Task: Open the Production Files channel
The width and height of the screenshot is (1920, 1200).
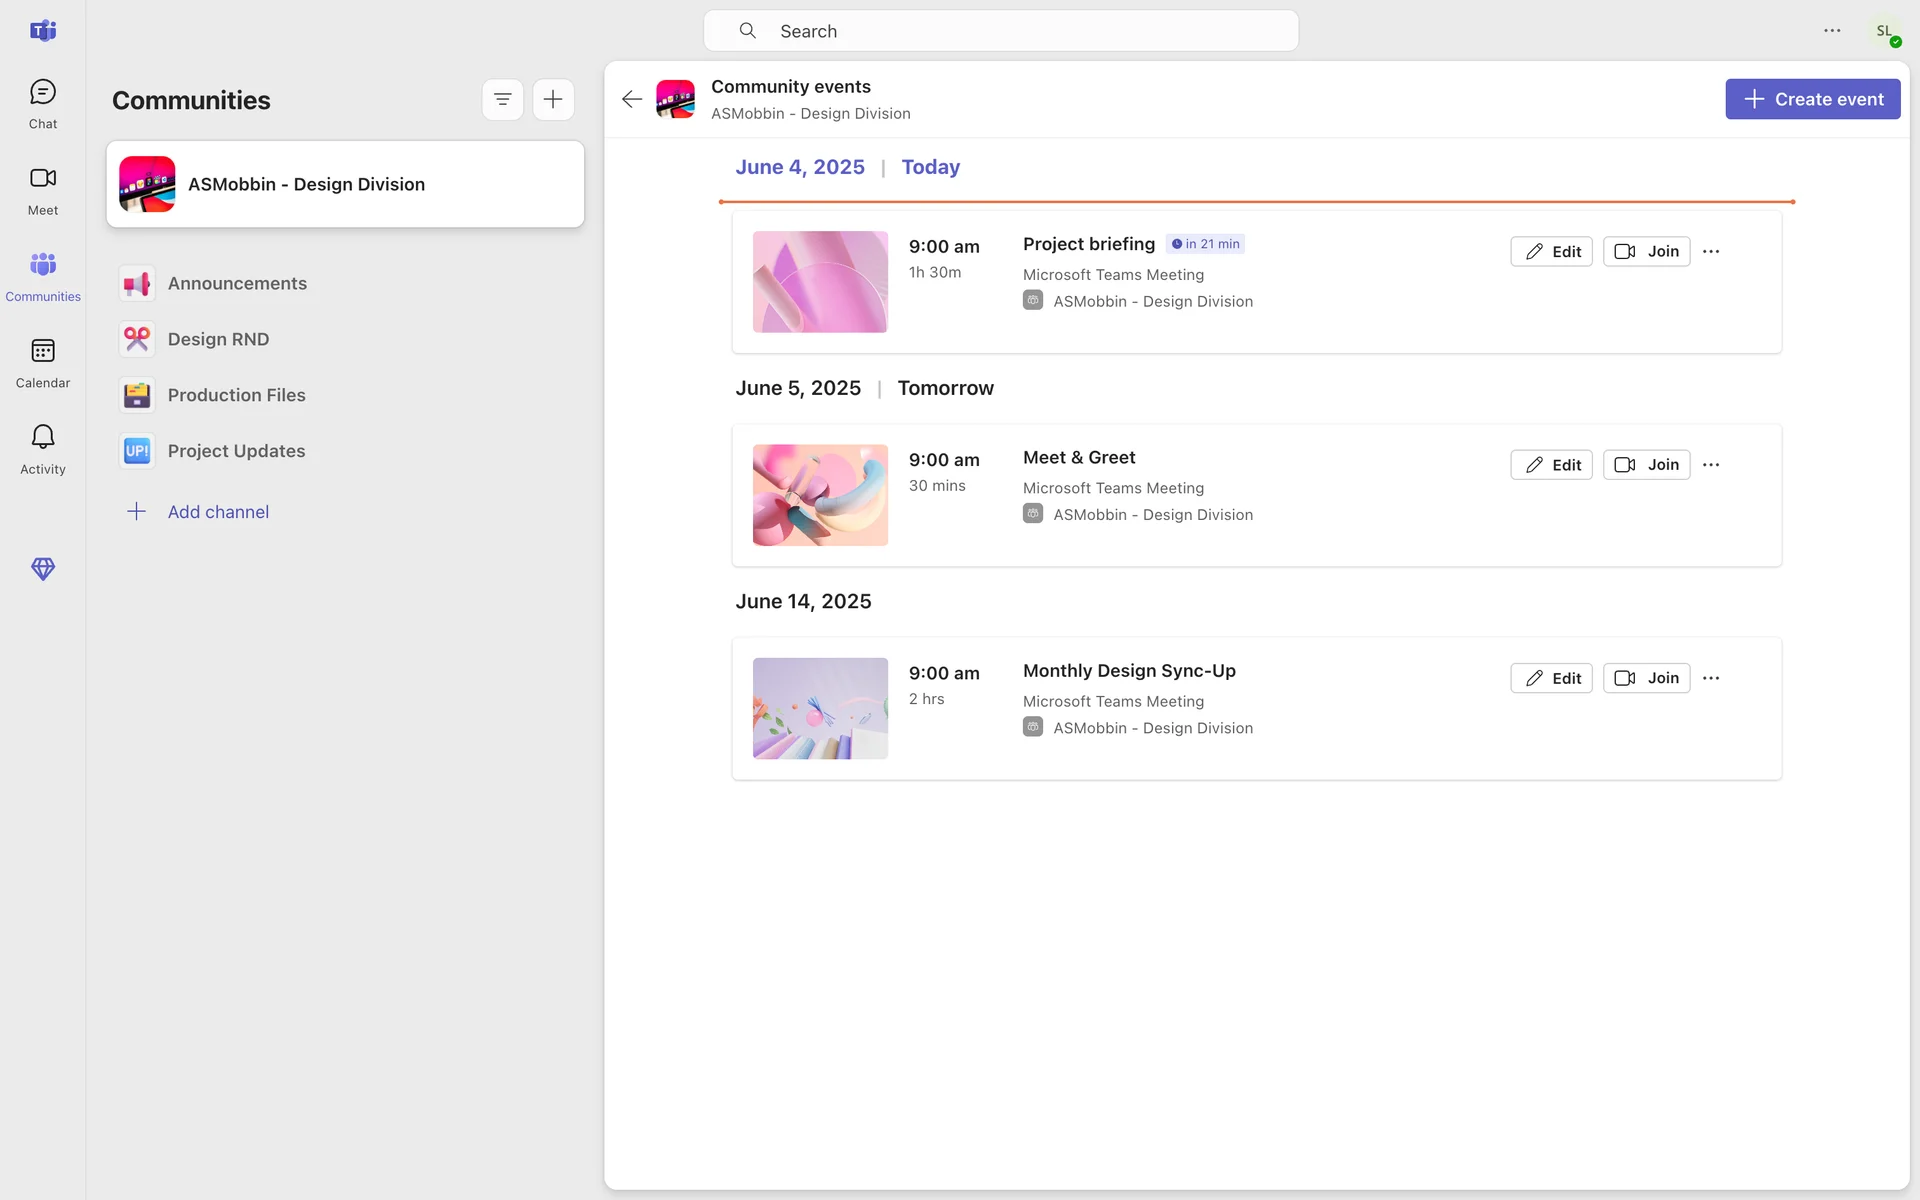Action: tap(236, 396)
